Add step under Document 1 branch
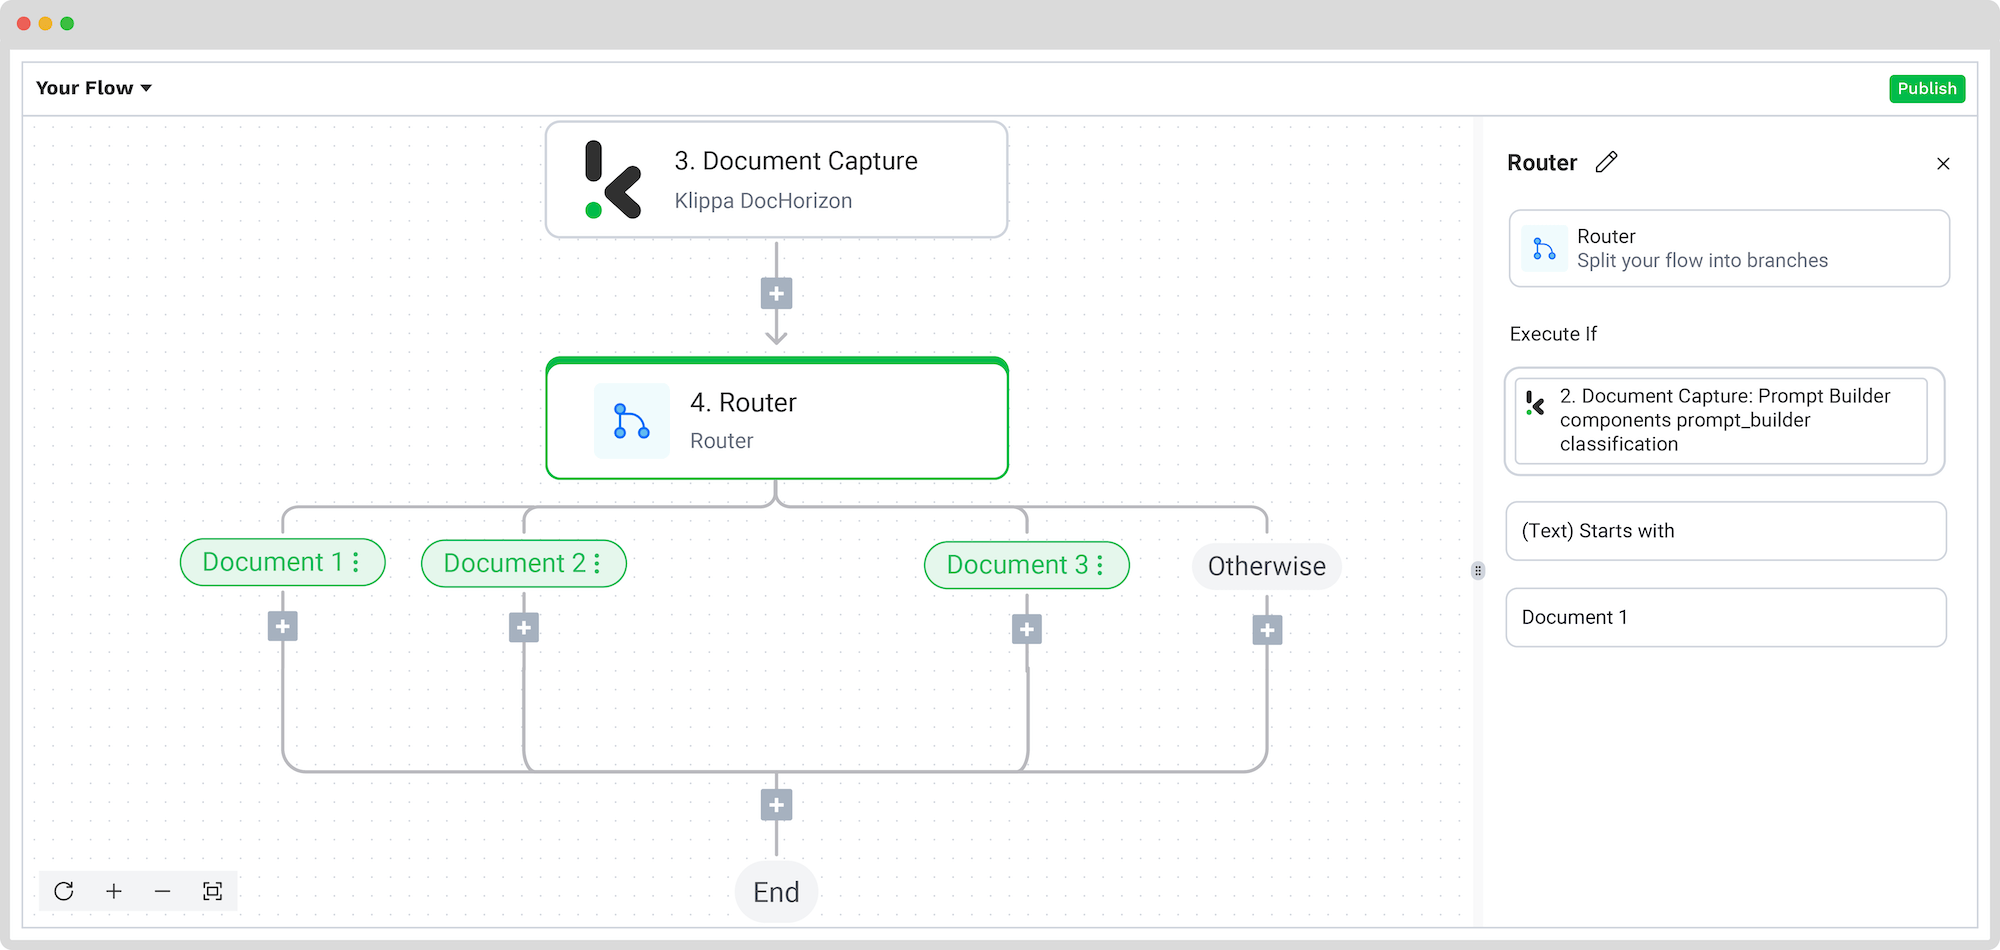This screenshot has width=2000, height=950. click(x=283, y=627)
